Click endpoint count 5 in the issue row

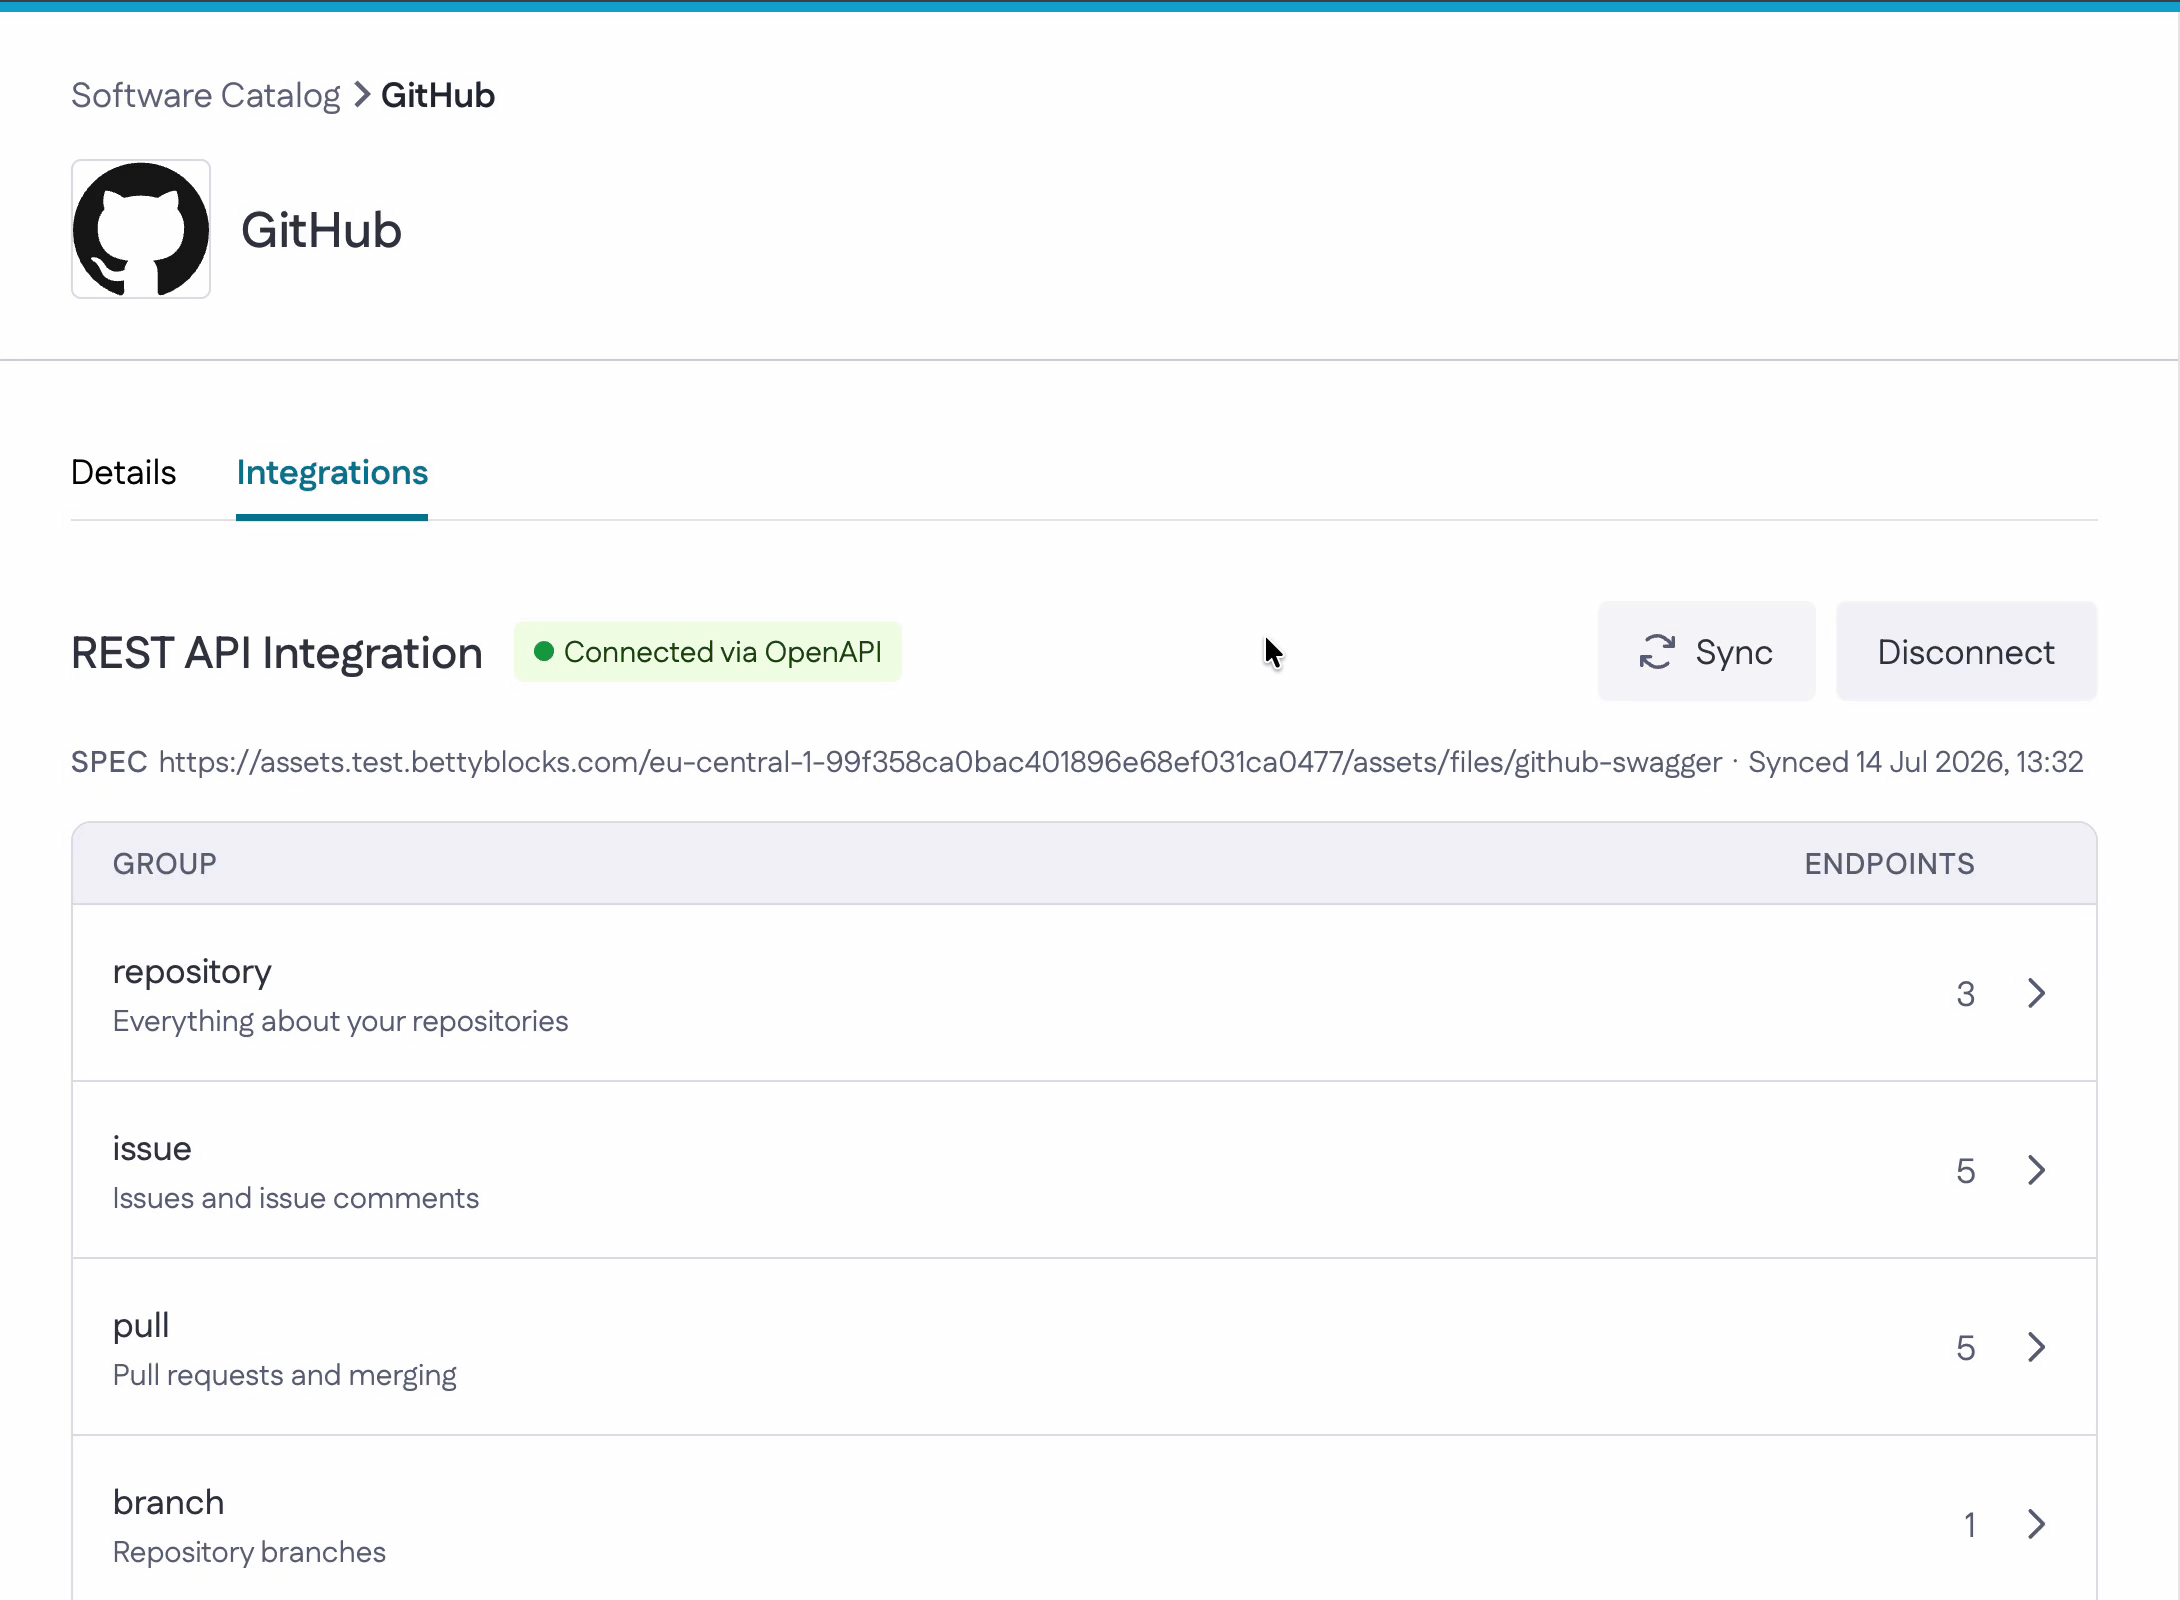pyautogui.click(x=1966, y=1171)
